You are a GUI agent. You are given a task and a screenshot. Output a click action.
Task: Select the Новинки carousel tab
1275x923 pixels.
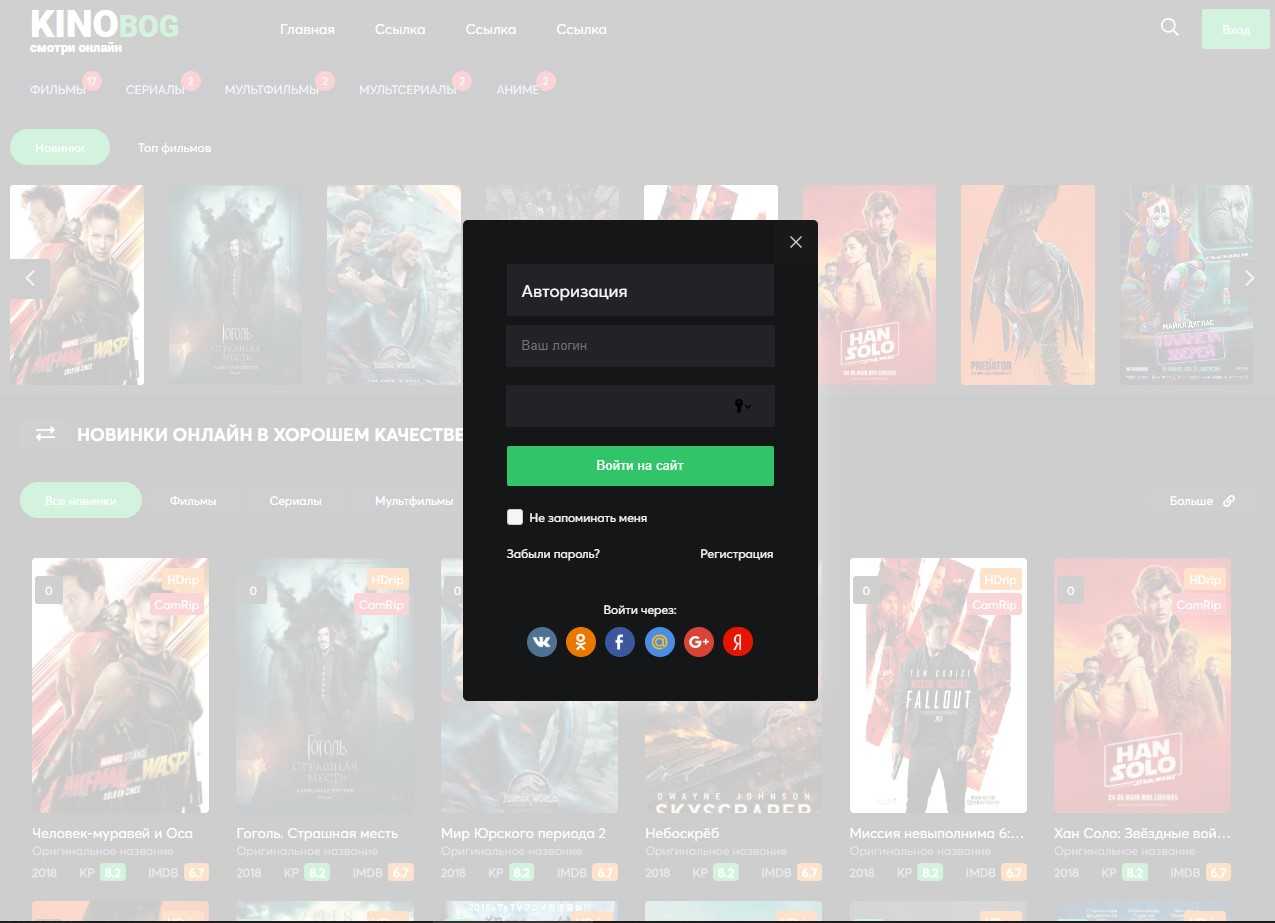tap(60, 148)
